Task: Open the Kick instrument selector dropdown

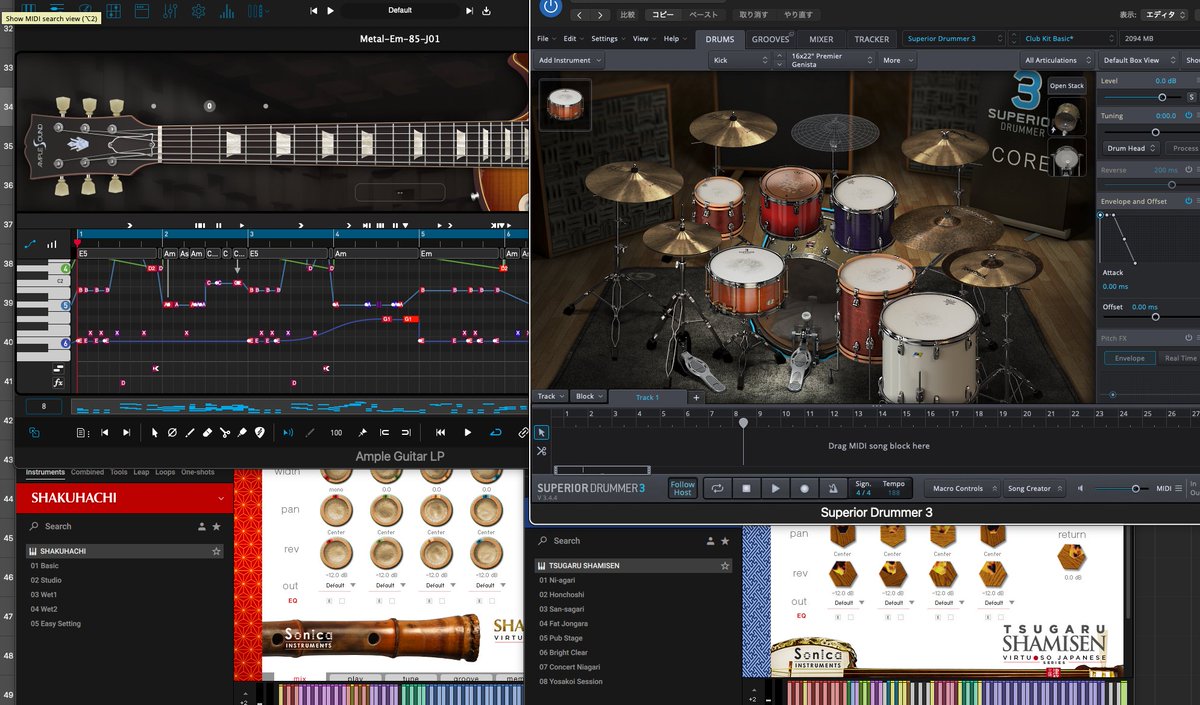Action: [741, 60]
